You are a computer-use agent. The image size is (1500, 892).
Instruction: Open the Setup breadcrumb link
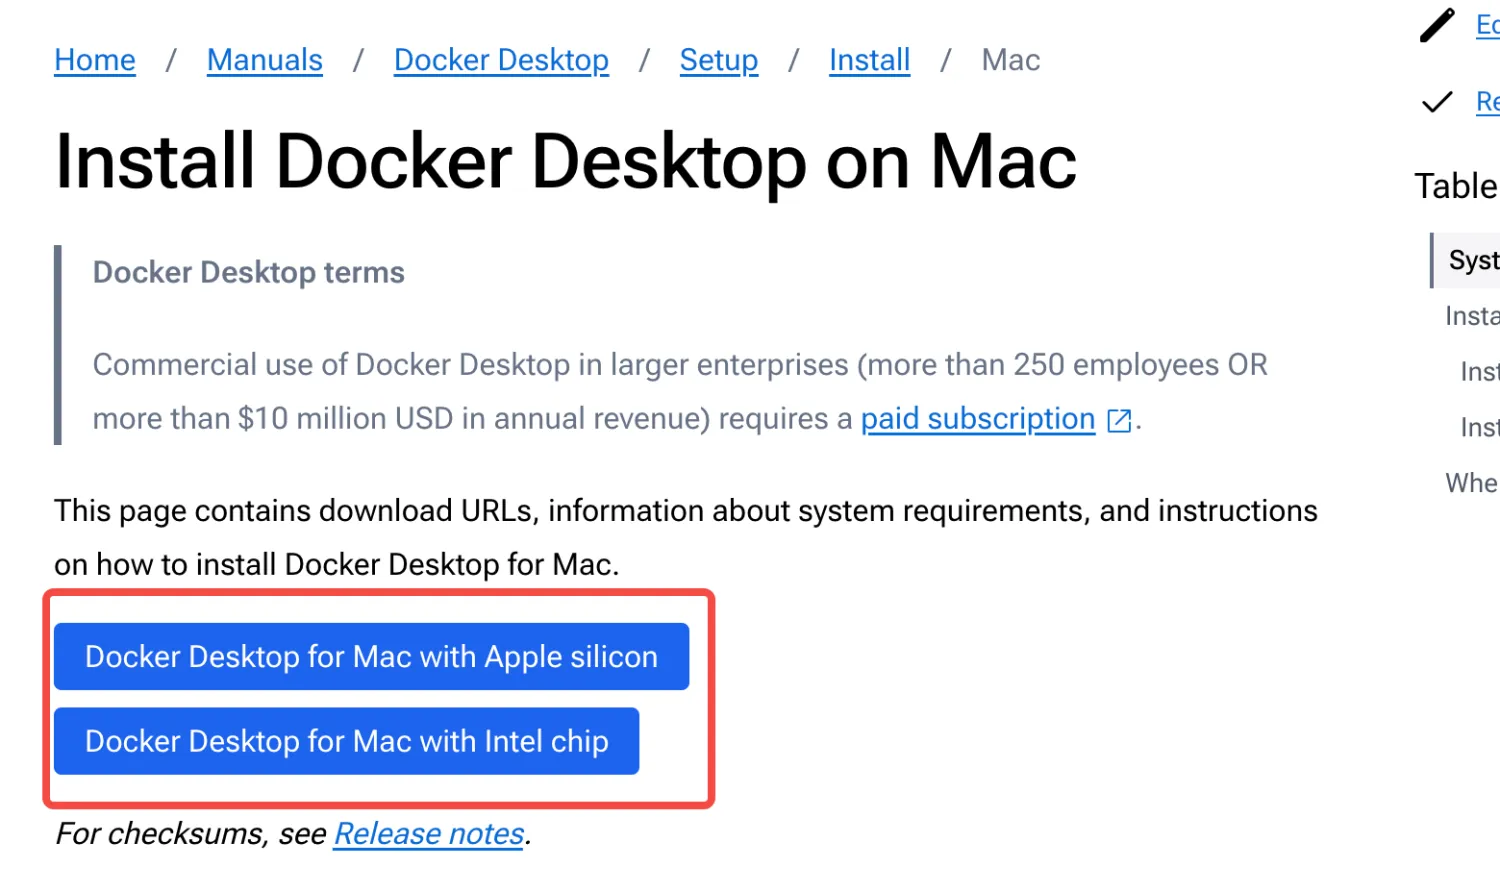[x=719, y=60]
